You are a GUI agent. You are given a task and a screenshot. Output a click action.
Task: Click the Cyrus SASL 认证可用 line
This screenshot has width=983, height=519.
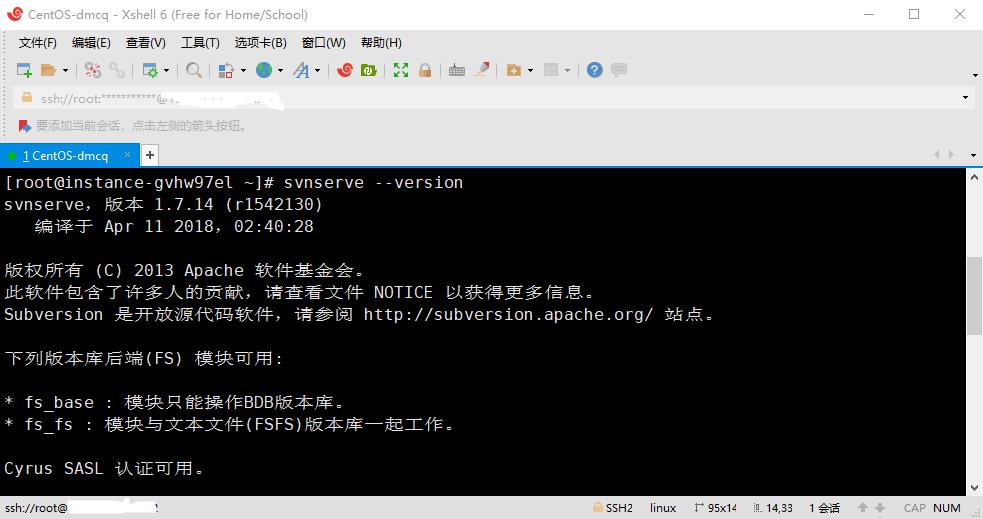(x=104, y=468)
